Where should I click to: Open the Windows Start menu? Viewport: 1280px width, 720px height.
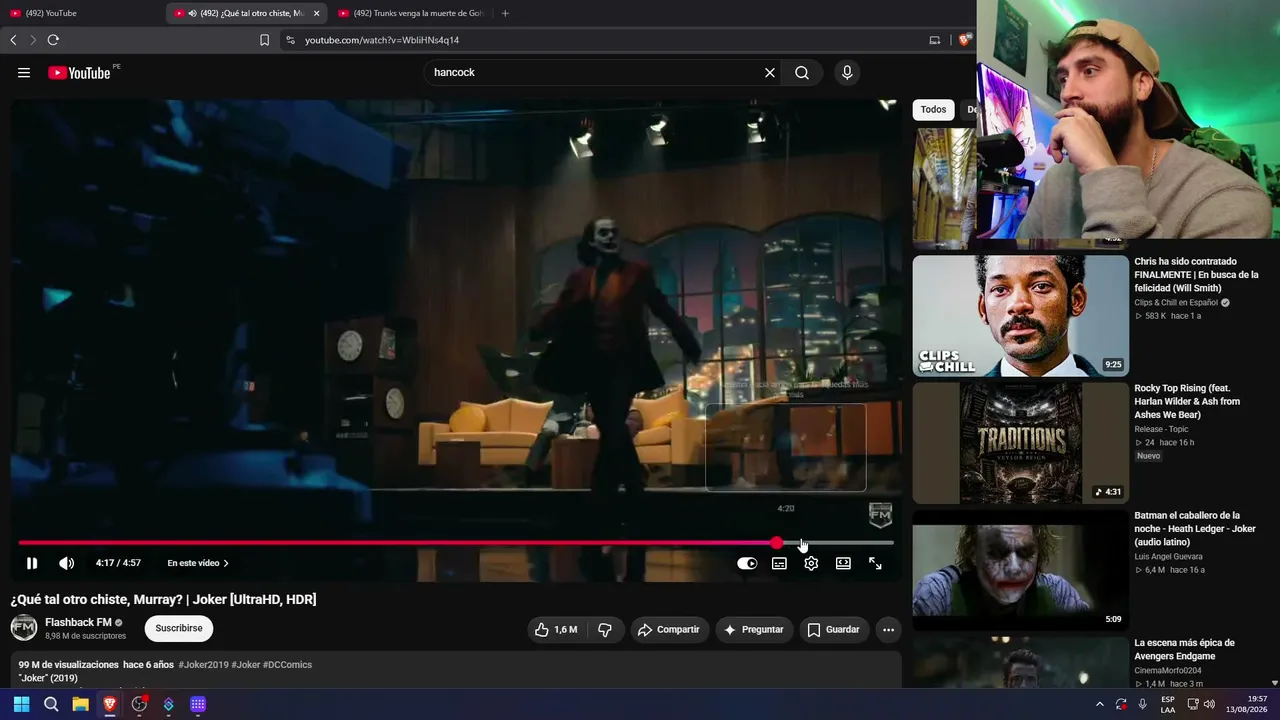[21, 704]
